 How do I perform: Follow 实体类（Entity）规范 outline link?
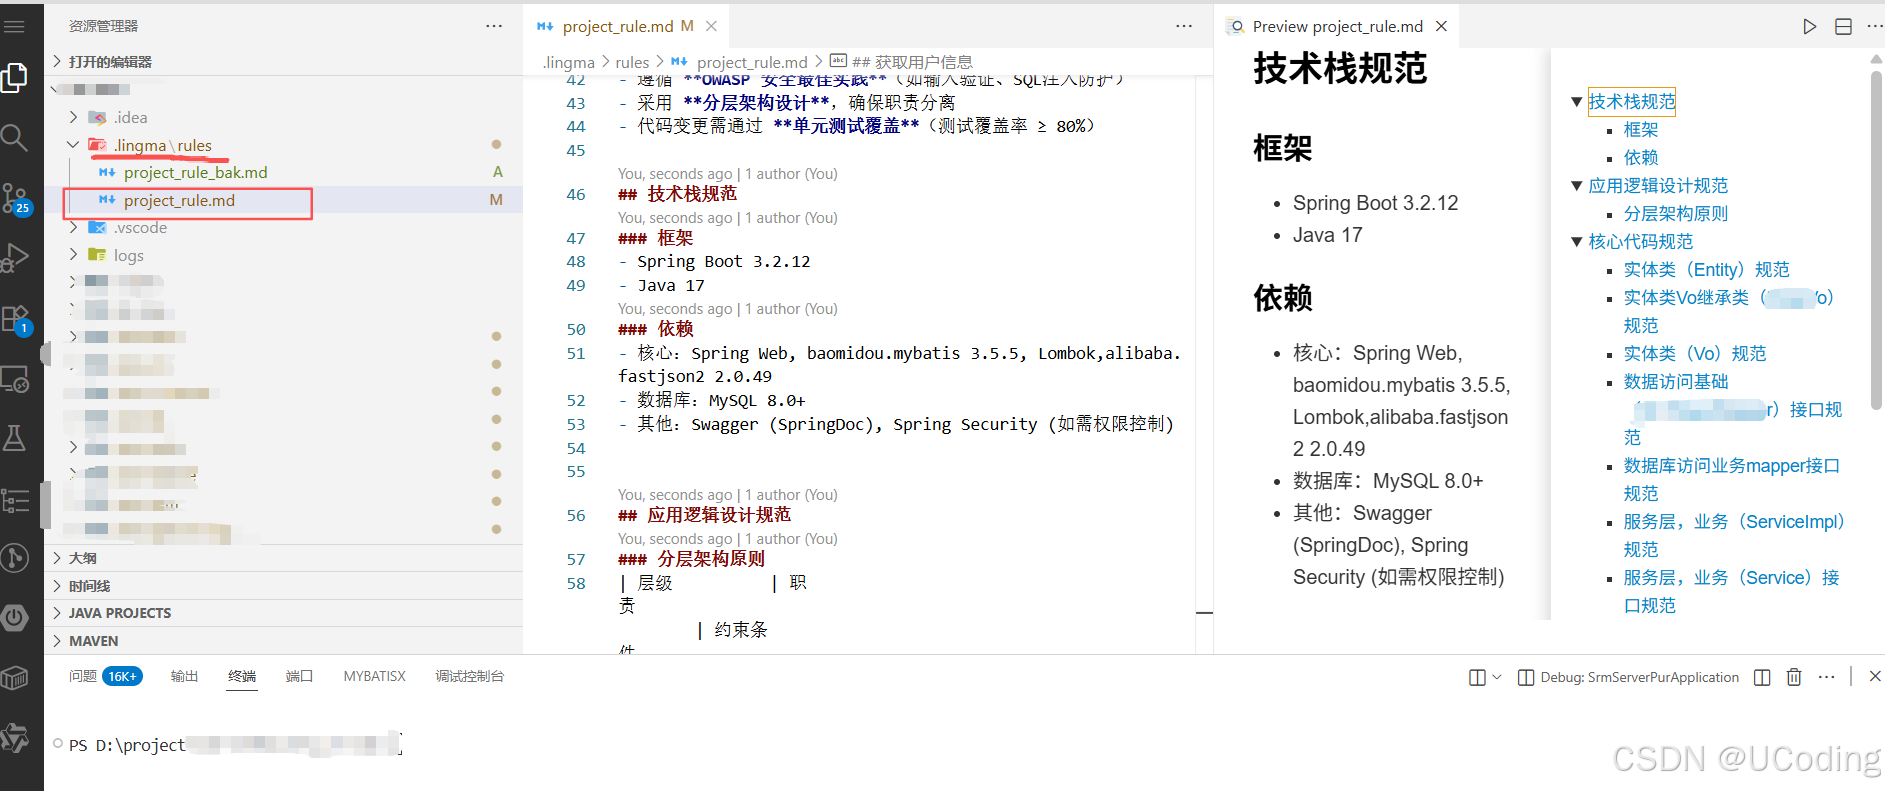1707,270
